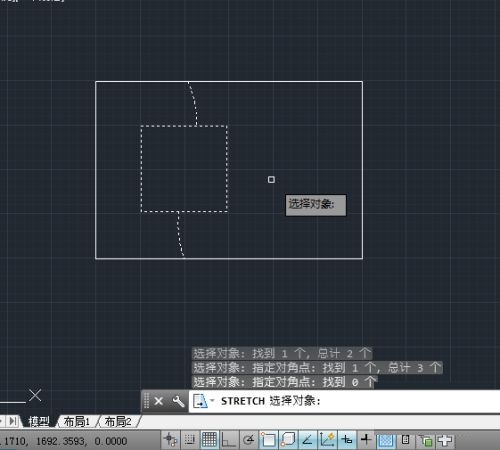This screenshot has height=450, width=500.
Task: Open command line customize wrench
Action: 178,401
